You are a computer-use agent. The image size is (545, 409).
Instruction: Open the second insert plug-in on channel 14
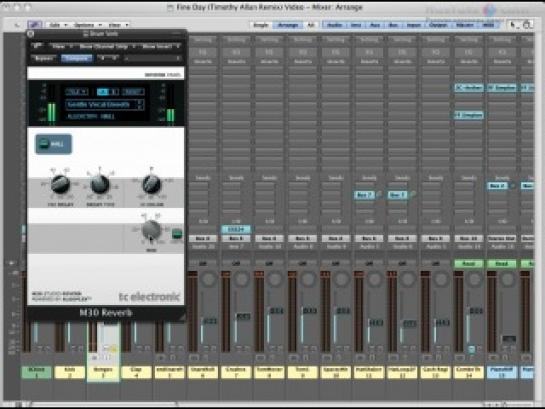469,115
